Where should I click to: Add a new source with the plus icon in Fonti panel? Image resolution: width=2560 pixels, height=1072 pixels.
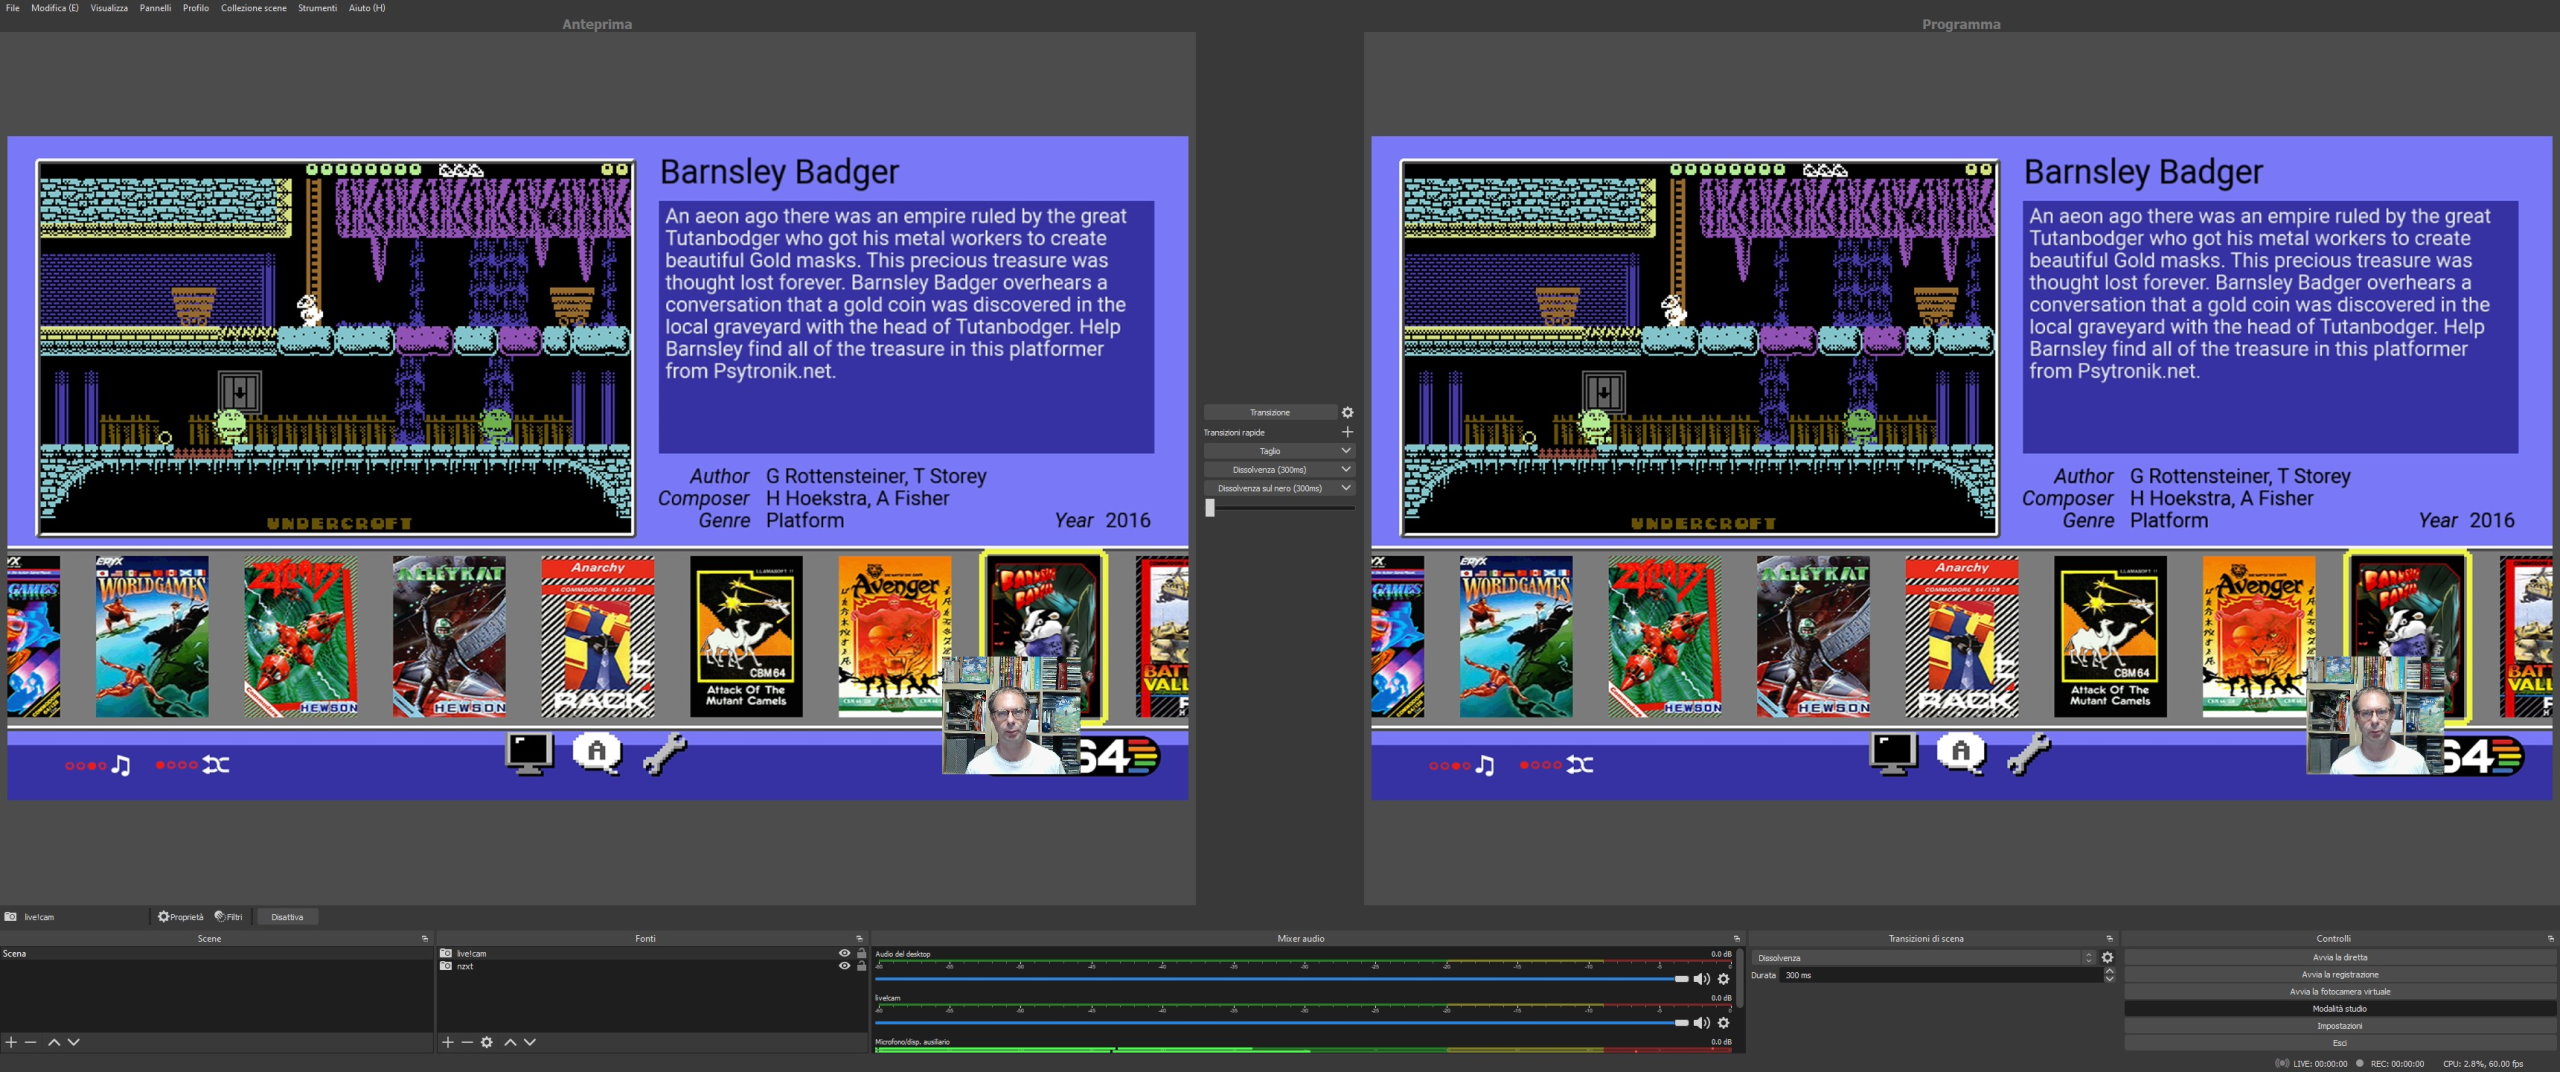click(x=448, y=1042)
